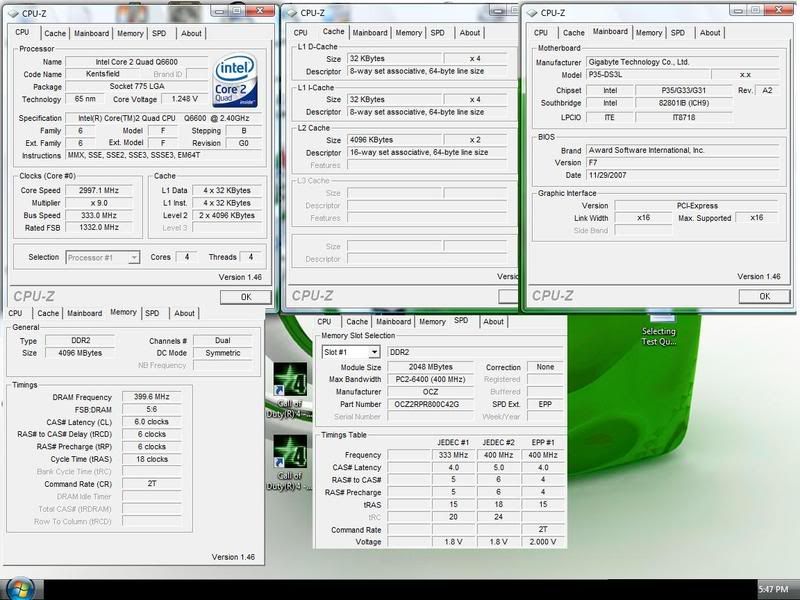Open the Memory tab above the L1 D-Cache group
This screenshot has height=600, width=800.
(x=409, y=33)
